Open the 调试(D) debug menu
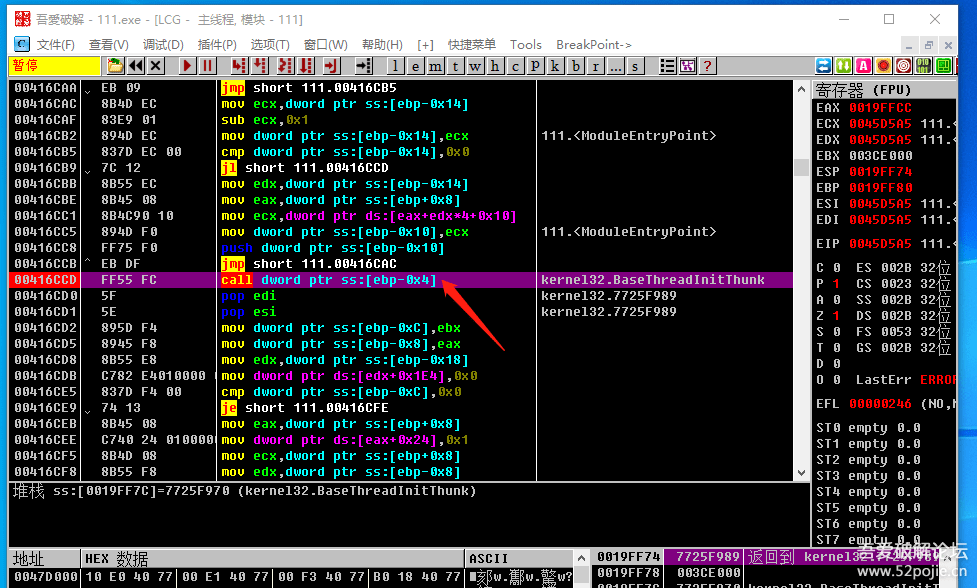The width and height of the screenshot is (977, 588). [163, 44]
